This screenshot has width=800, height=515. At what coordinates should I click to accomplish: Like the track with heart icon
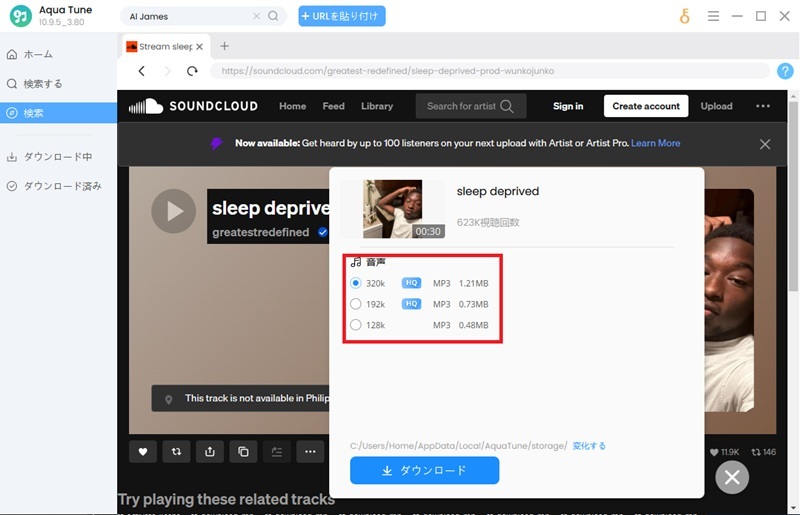click(x=143, y=451)
